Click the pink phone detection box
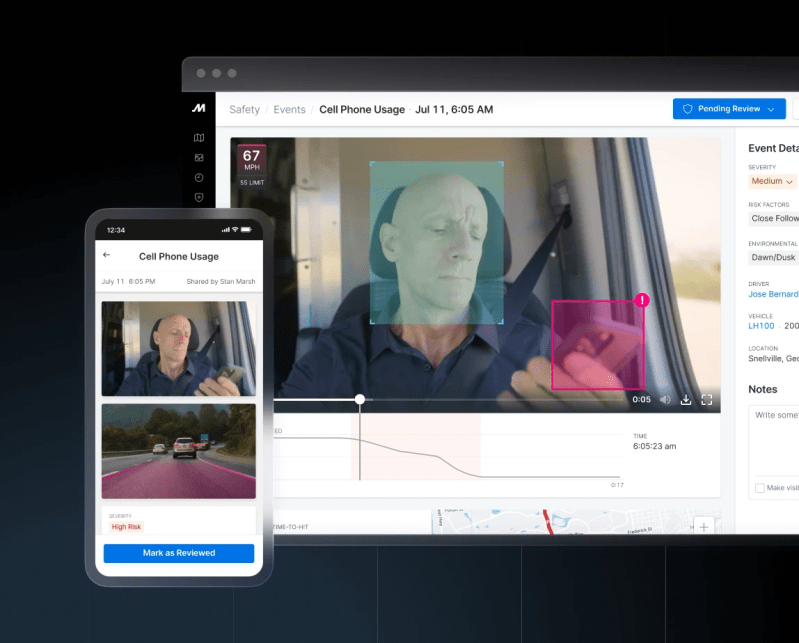The width and height of the screenshot is (799, 643). tap(598, 345)
